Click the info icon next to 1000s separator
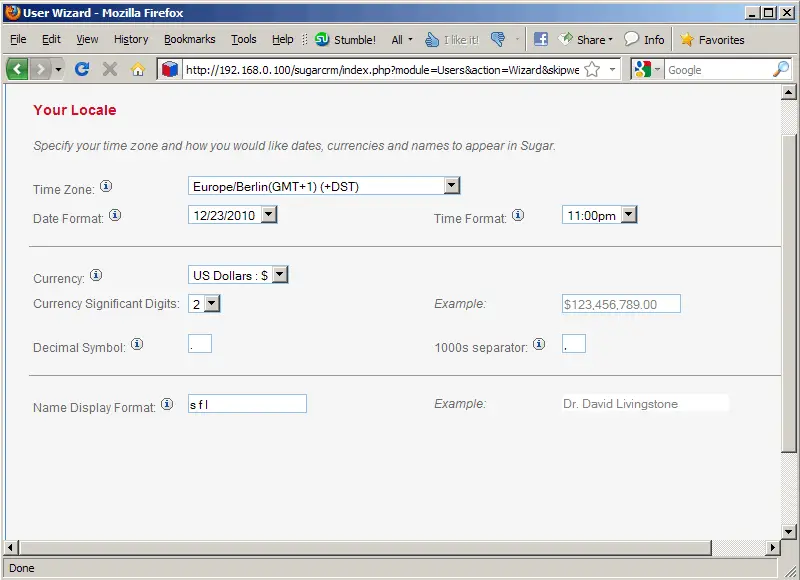Screen dimensions: 800x580 point(539,344)
